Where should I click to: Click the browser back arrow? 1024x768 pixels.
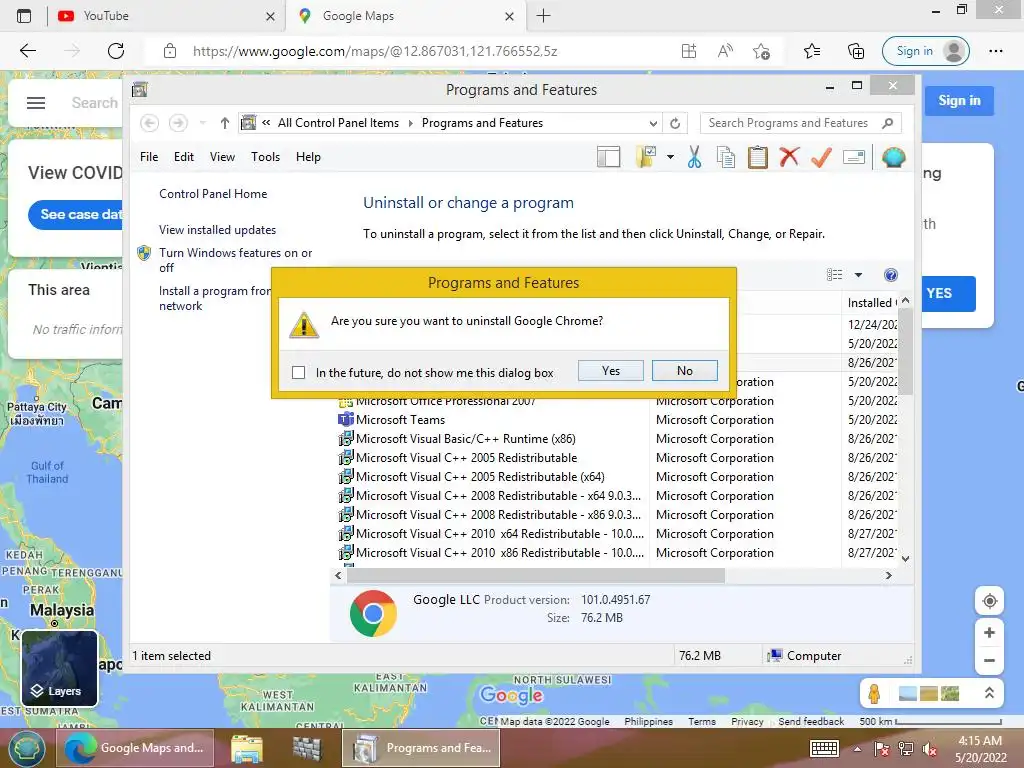pos(27,51)
